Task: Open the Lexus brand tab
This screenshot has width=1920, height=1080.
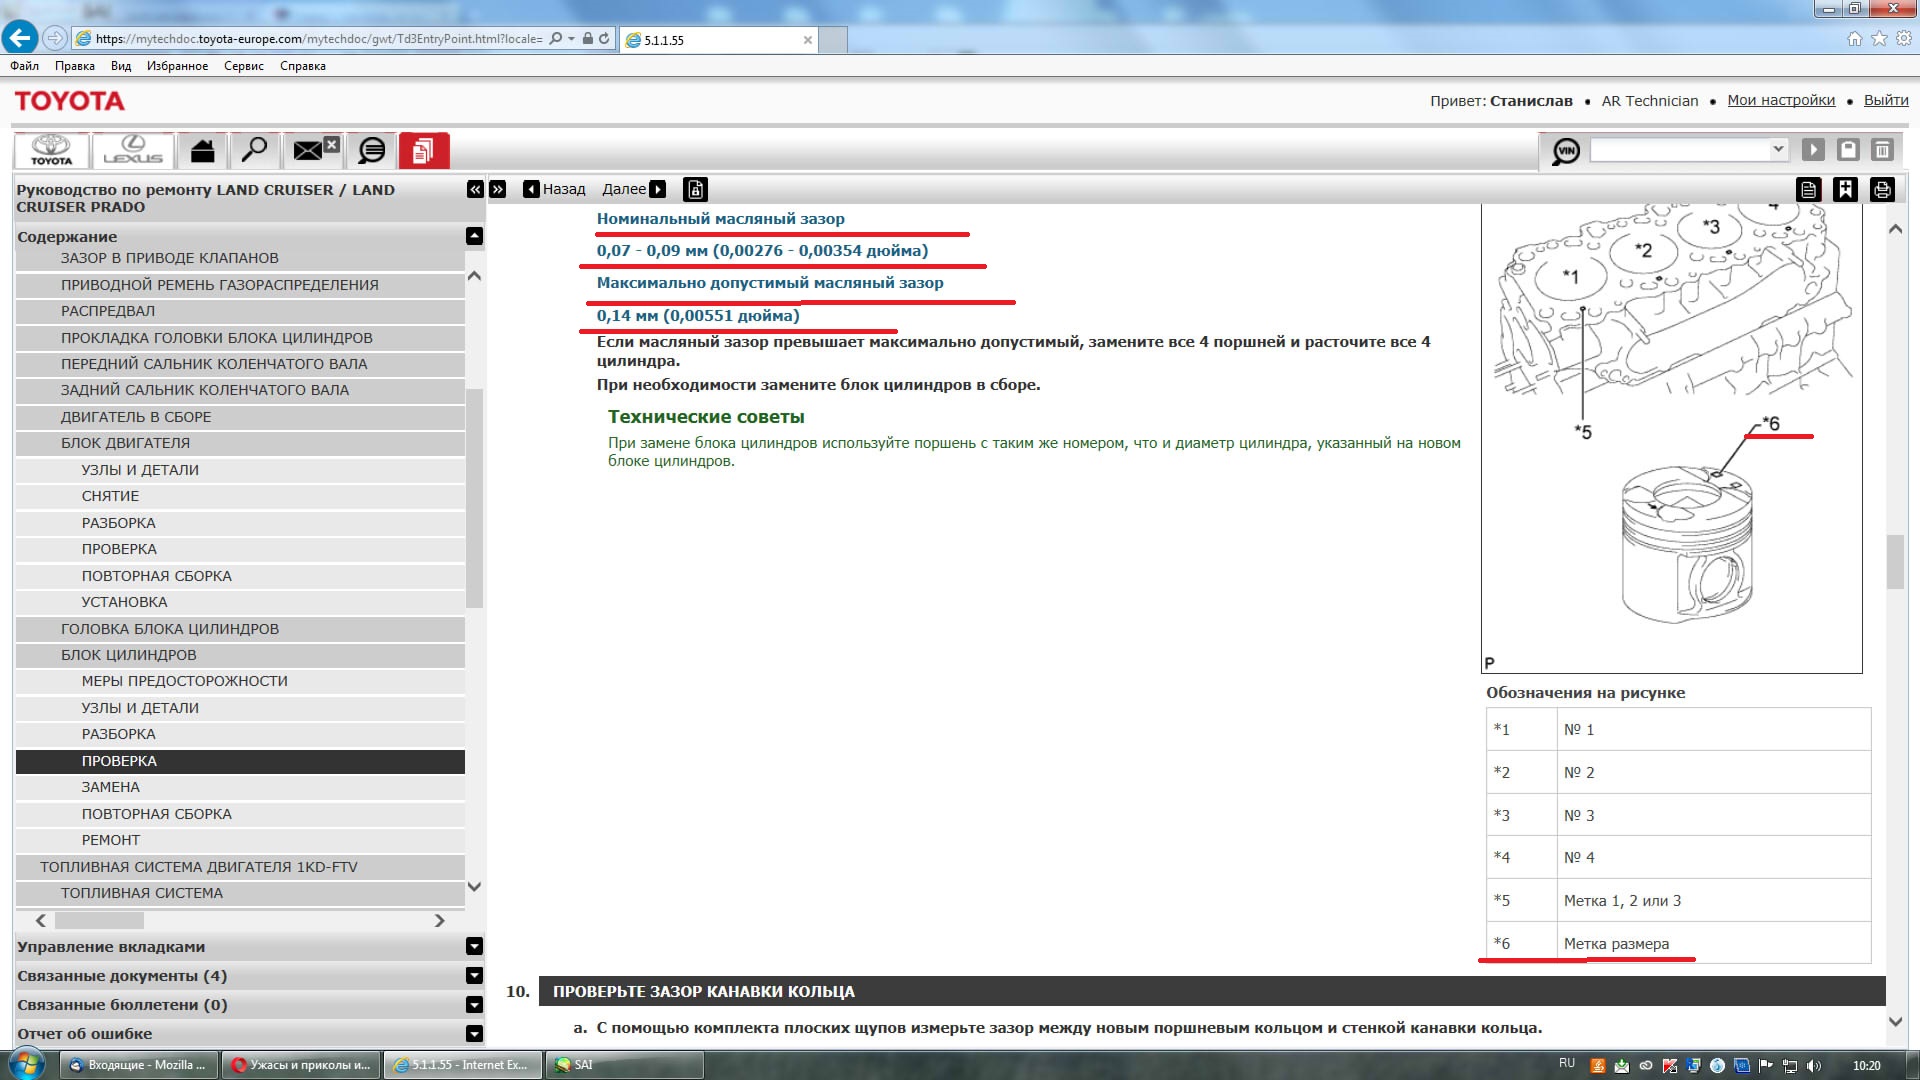Action: pyautogui.click(x=132, y=150)
